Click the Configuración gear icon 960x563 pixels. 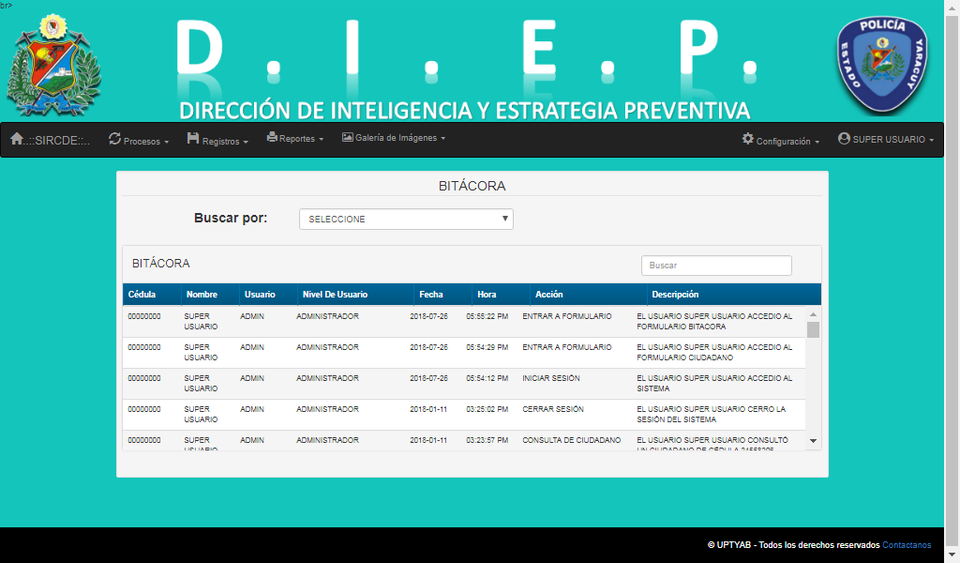click(748, 139)
